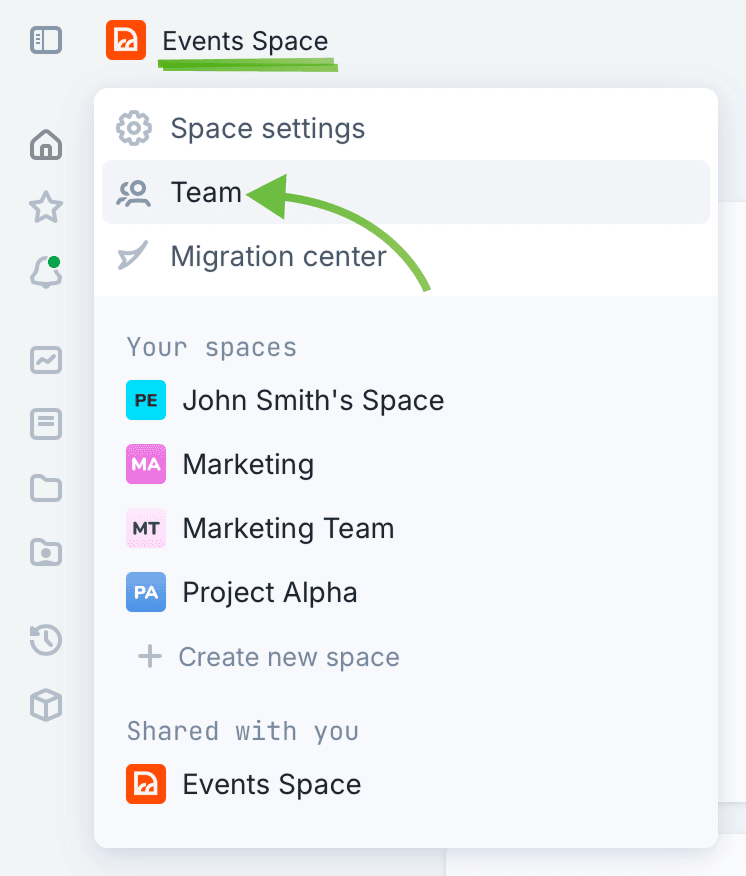This screenshot has height=876, width=746.
Task: Select Team from the menu
Action: click(206, 192)
